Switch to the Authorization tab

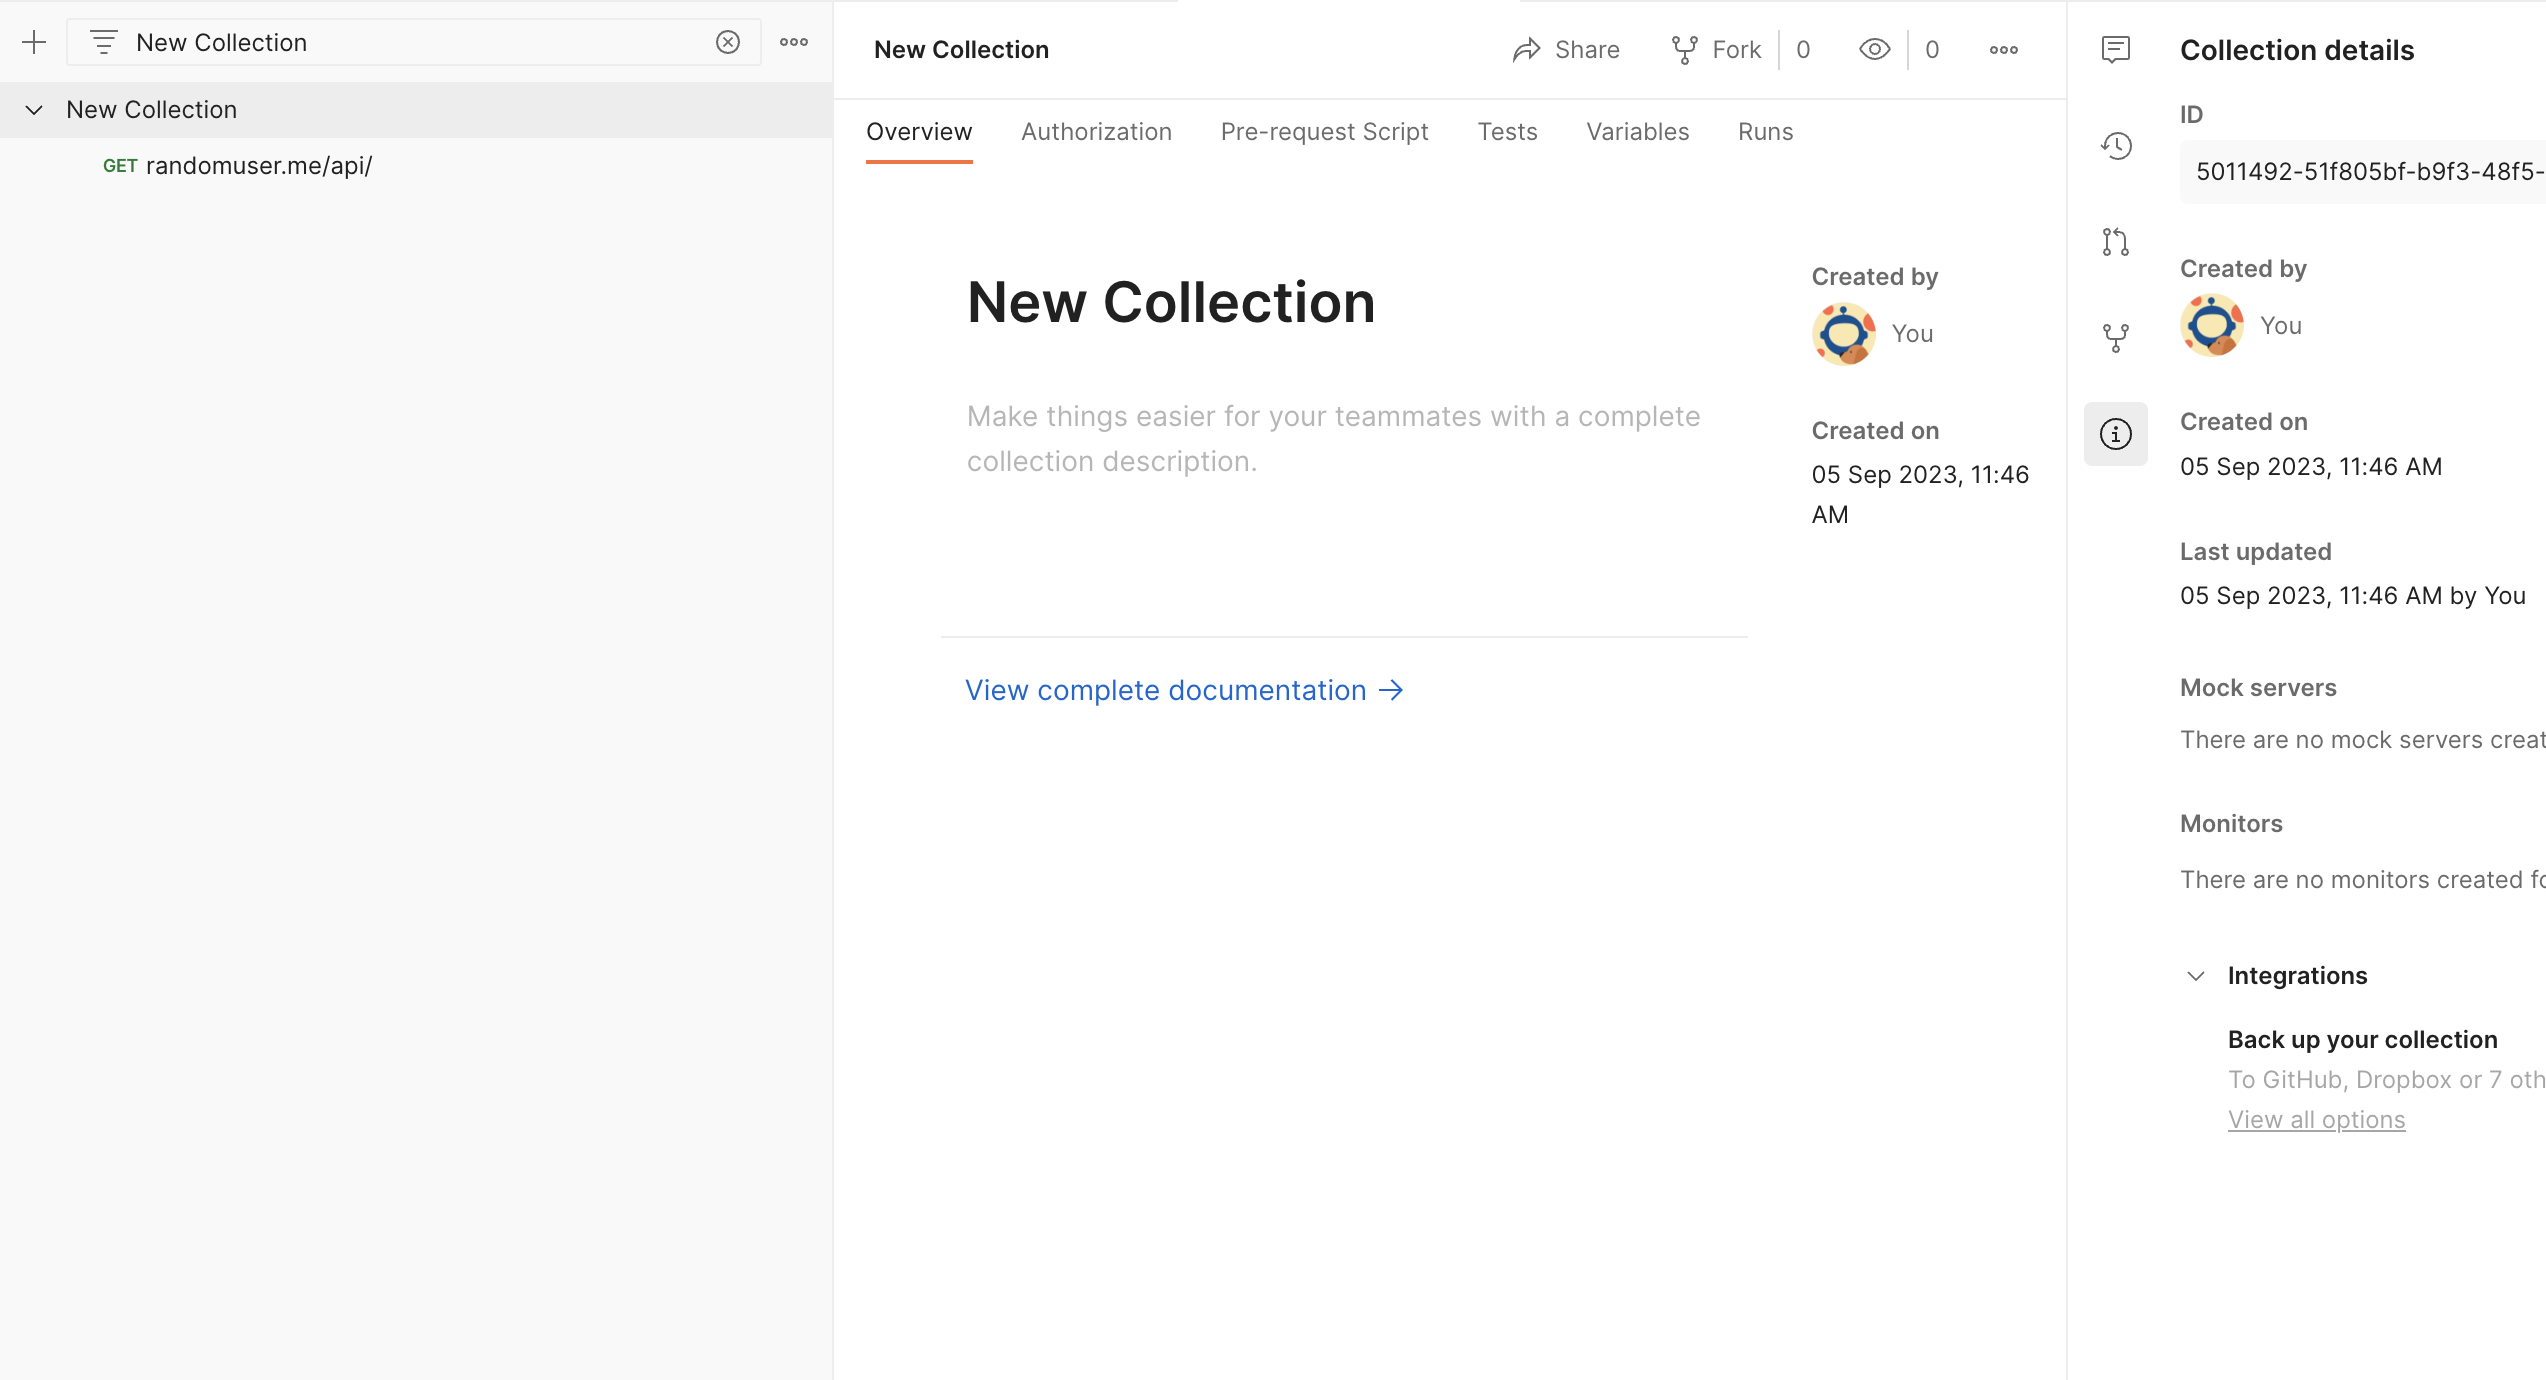1096,132
